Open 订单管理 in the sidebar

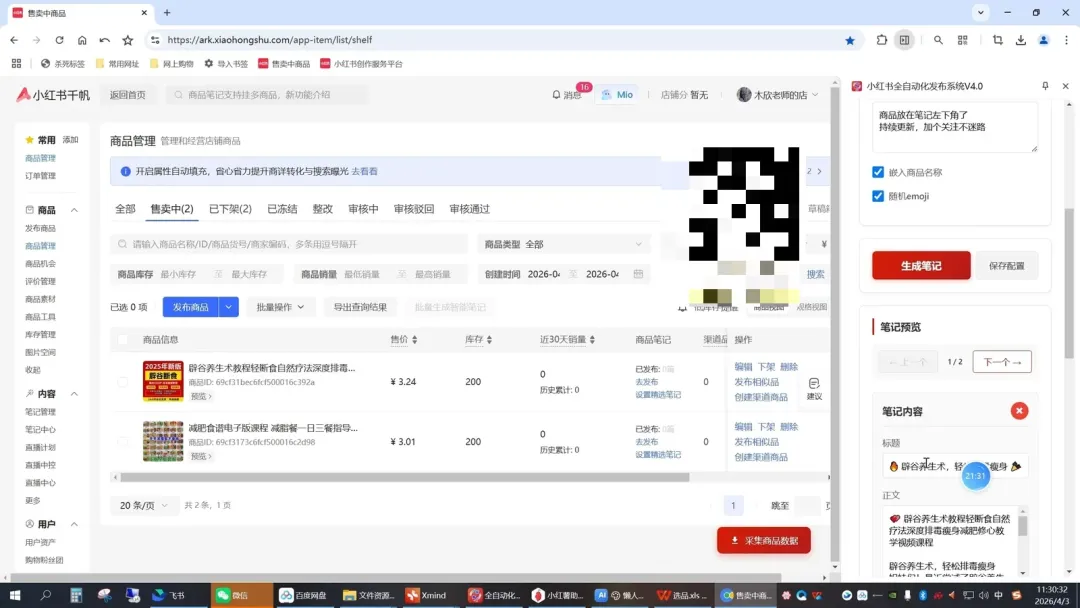(x=41, y=176)
